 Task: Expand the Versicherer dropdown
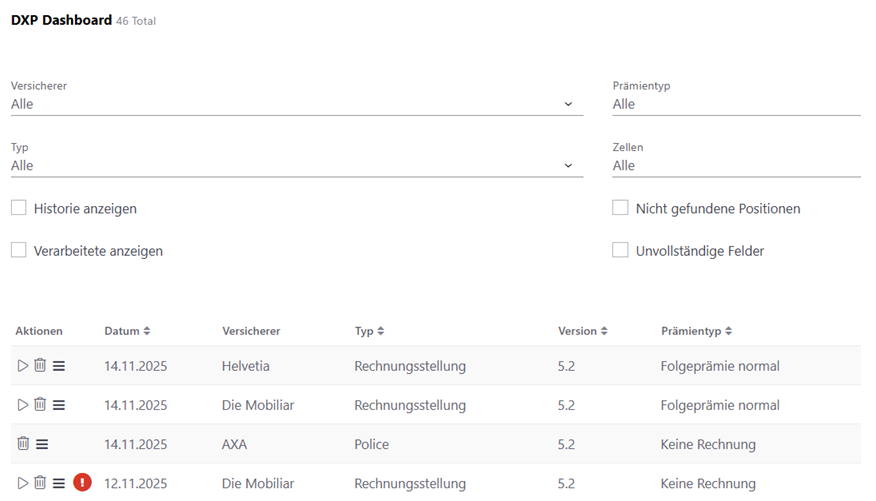coord(296,104)
